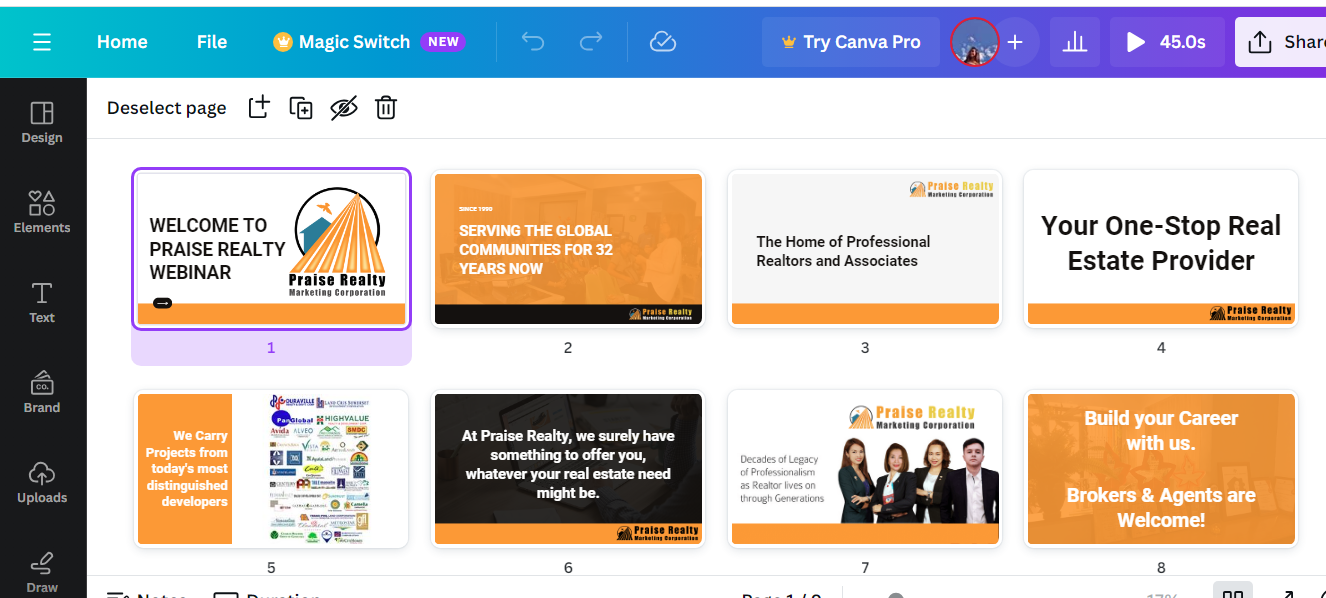Select the Draw tool
1326x598 pixels.
click(42, 572)
